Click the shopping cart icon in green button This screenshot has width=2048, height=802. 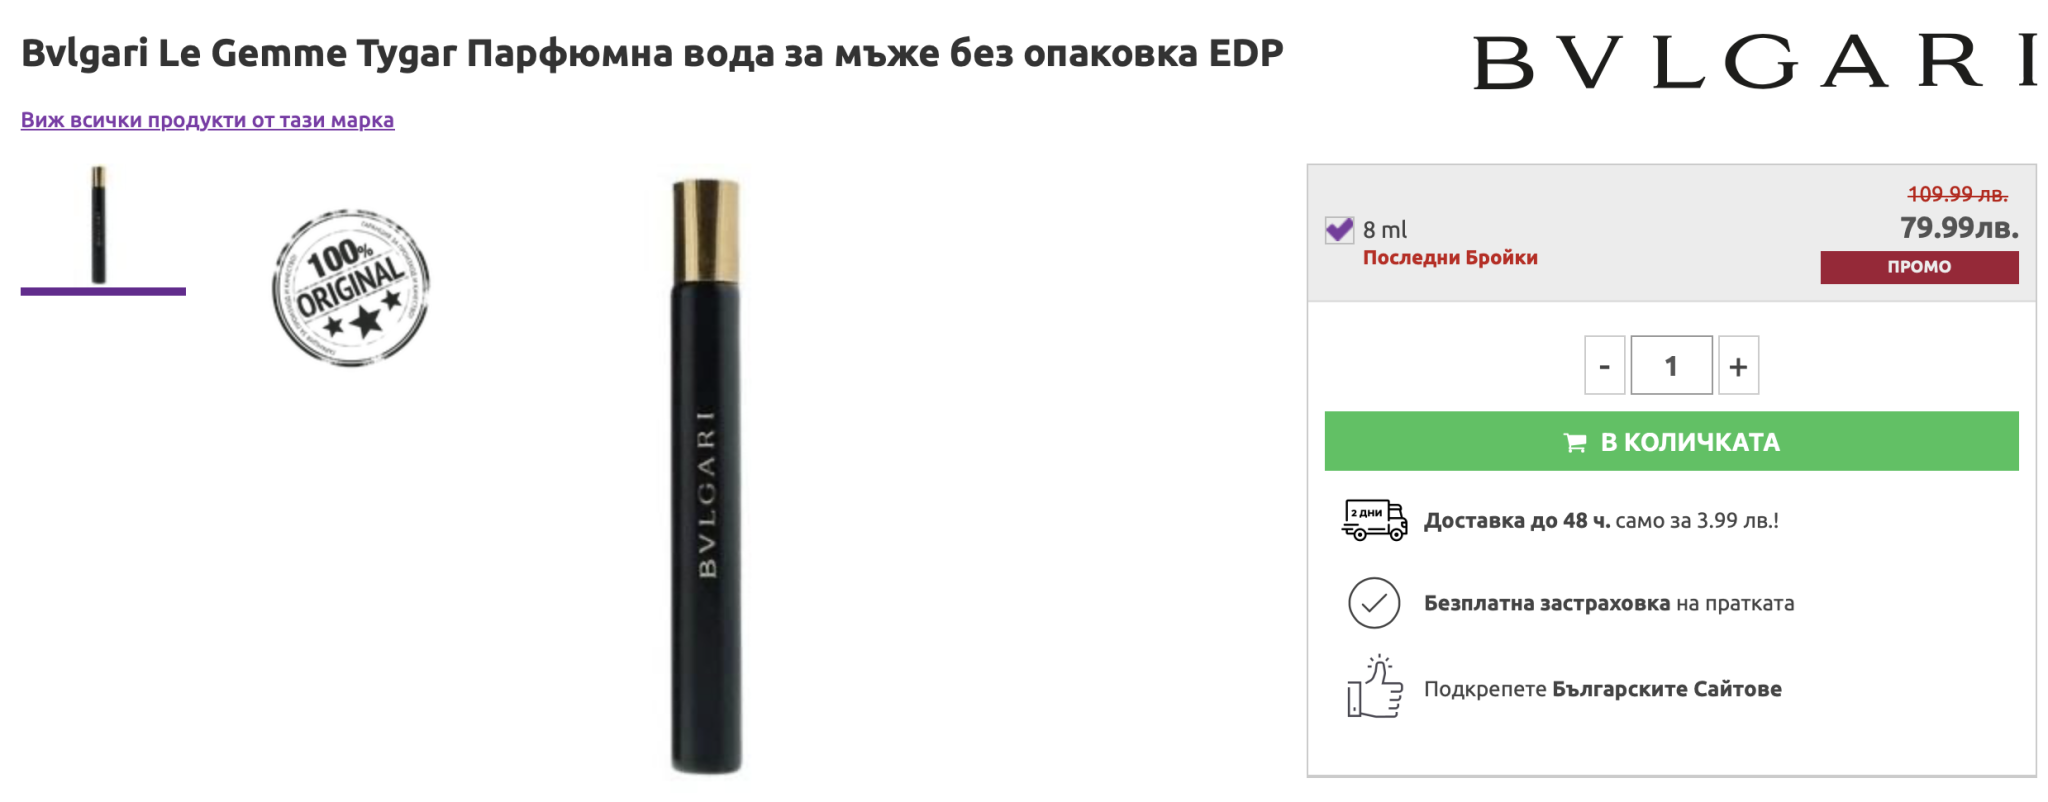[1575, 442]
